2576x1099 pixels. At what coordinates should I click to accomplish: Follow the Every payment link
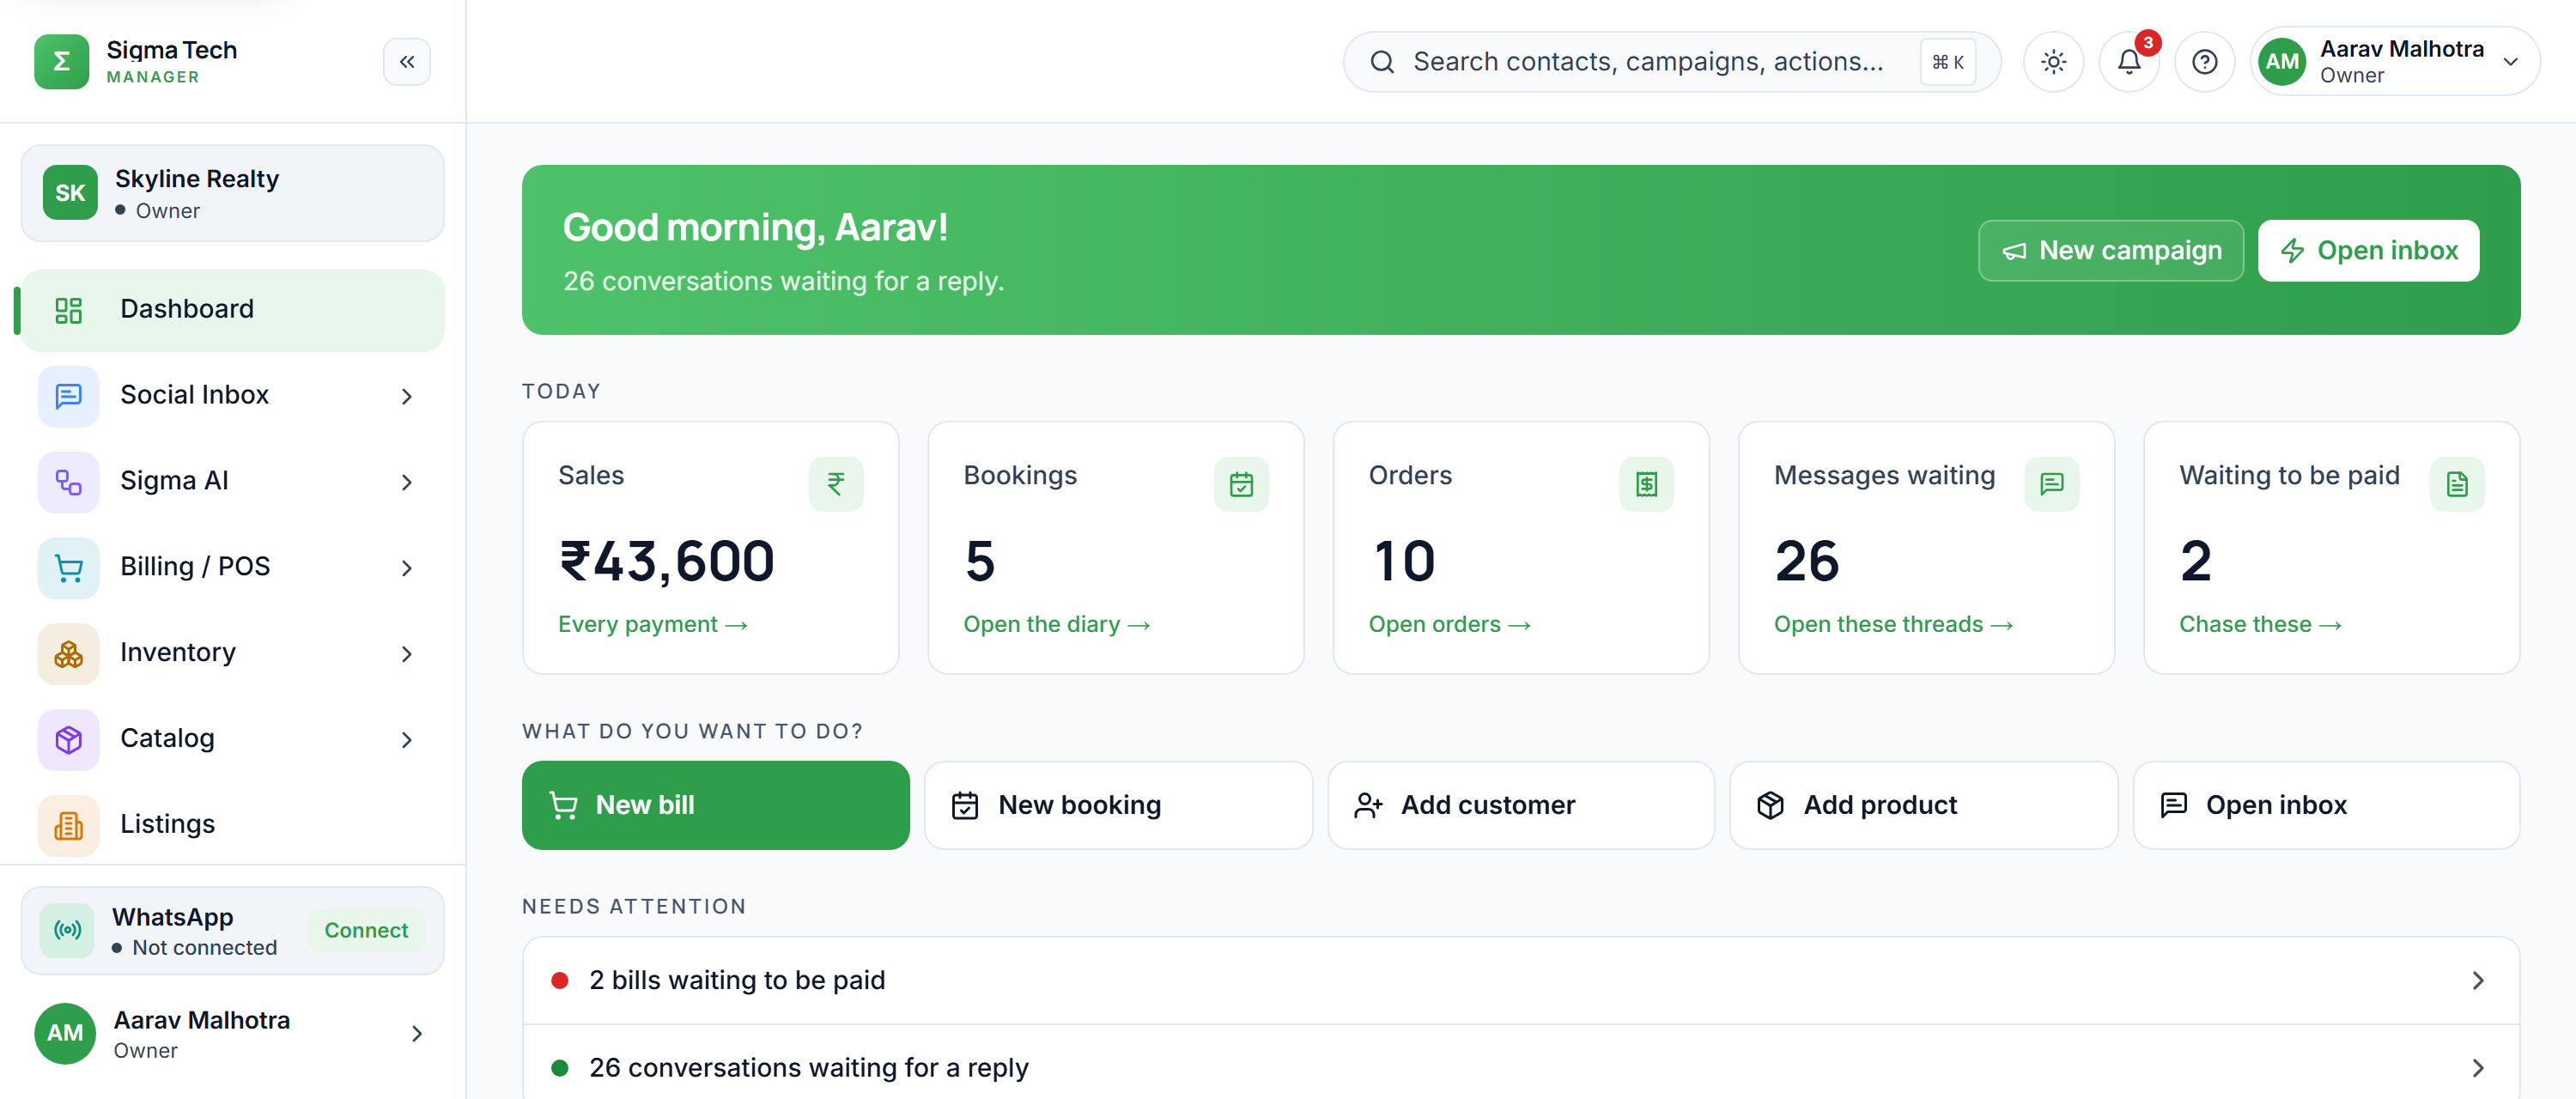pyautogui.click(x=653, y=624)
